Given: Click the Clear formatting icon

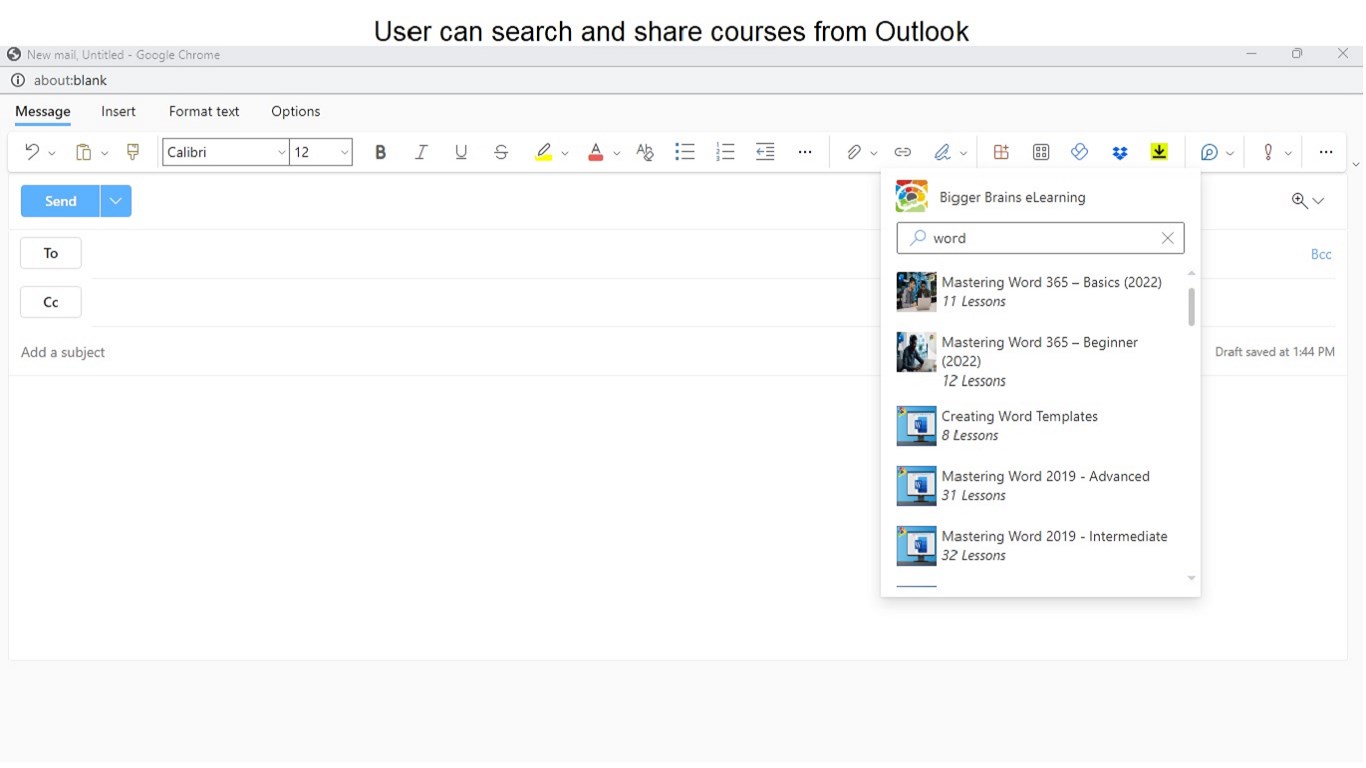Looking at the screenshot, I should tap(645, 152).
